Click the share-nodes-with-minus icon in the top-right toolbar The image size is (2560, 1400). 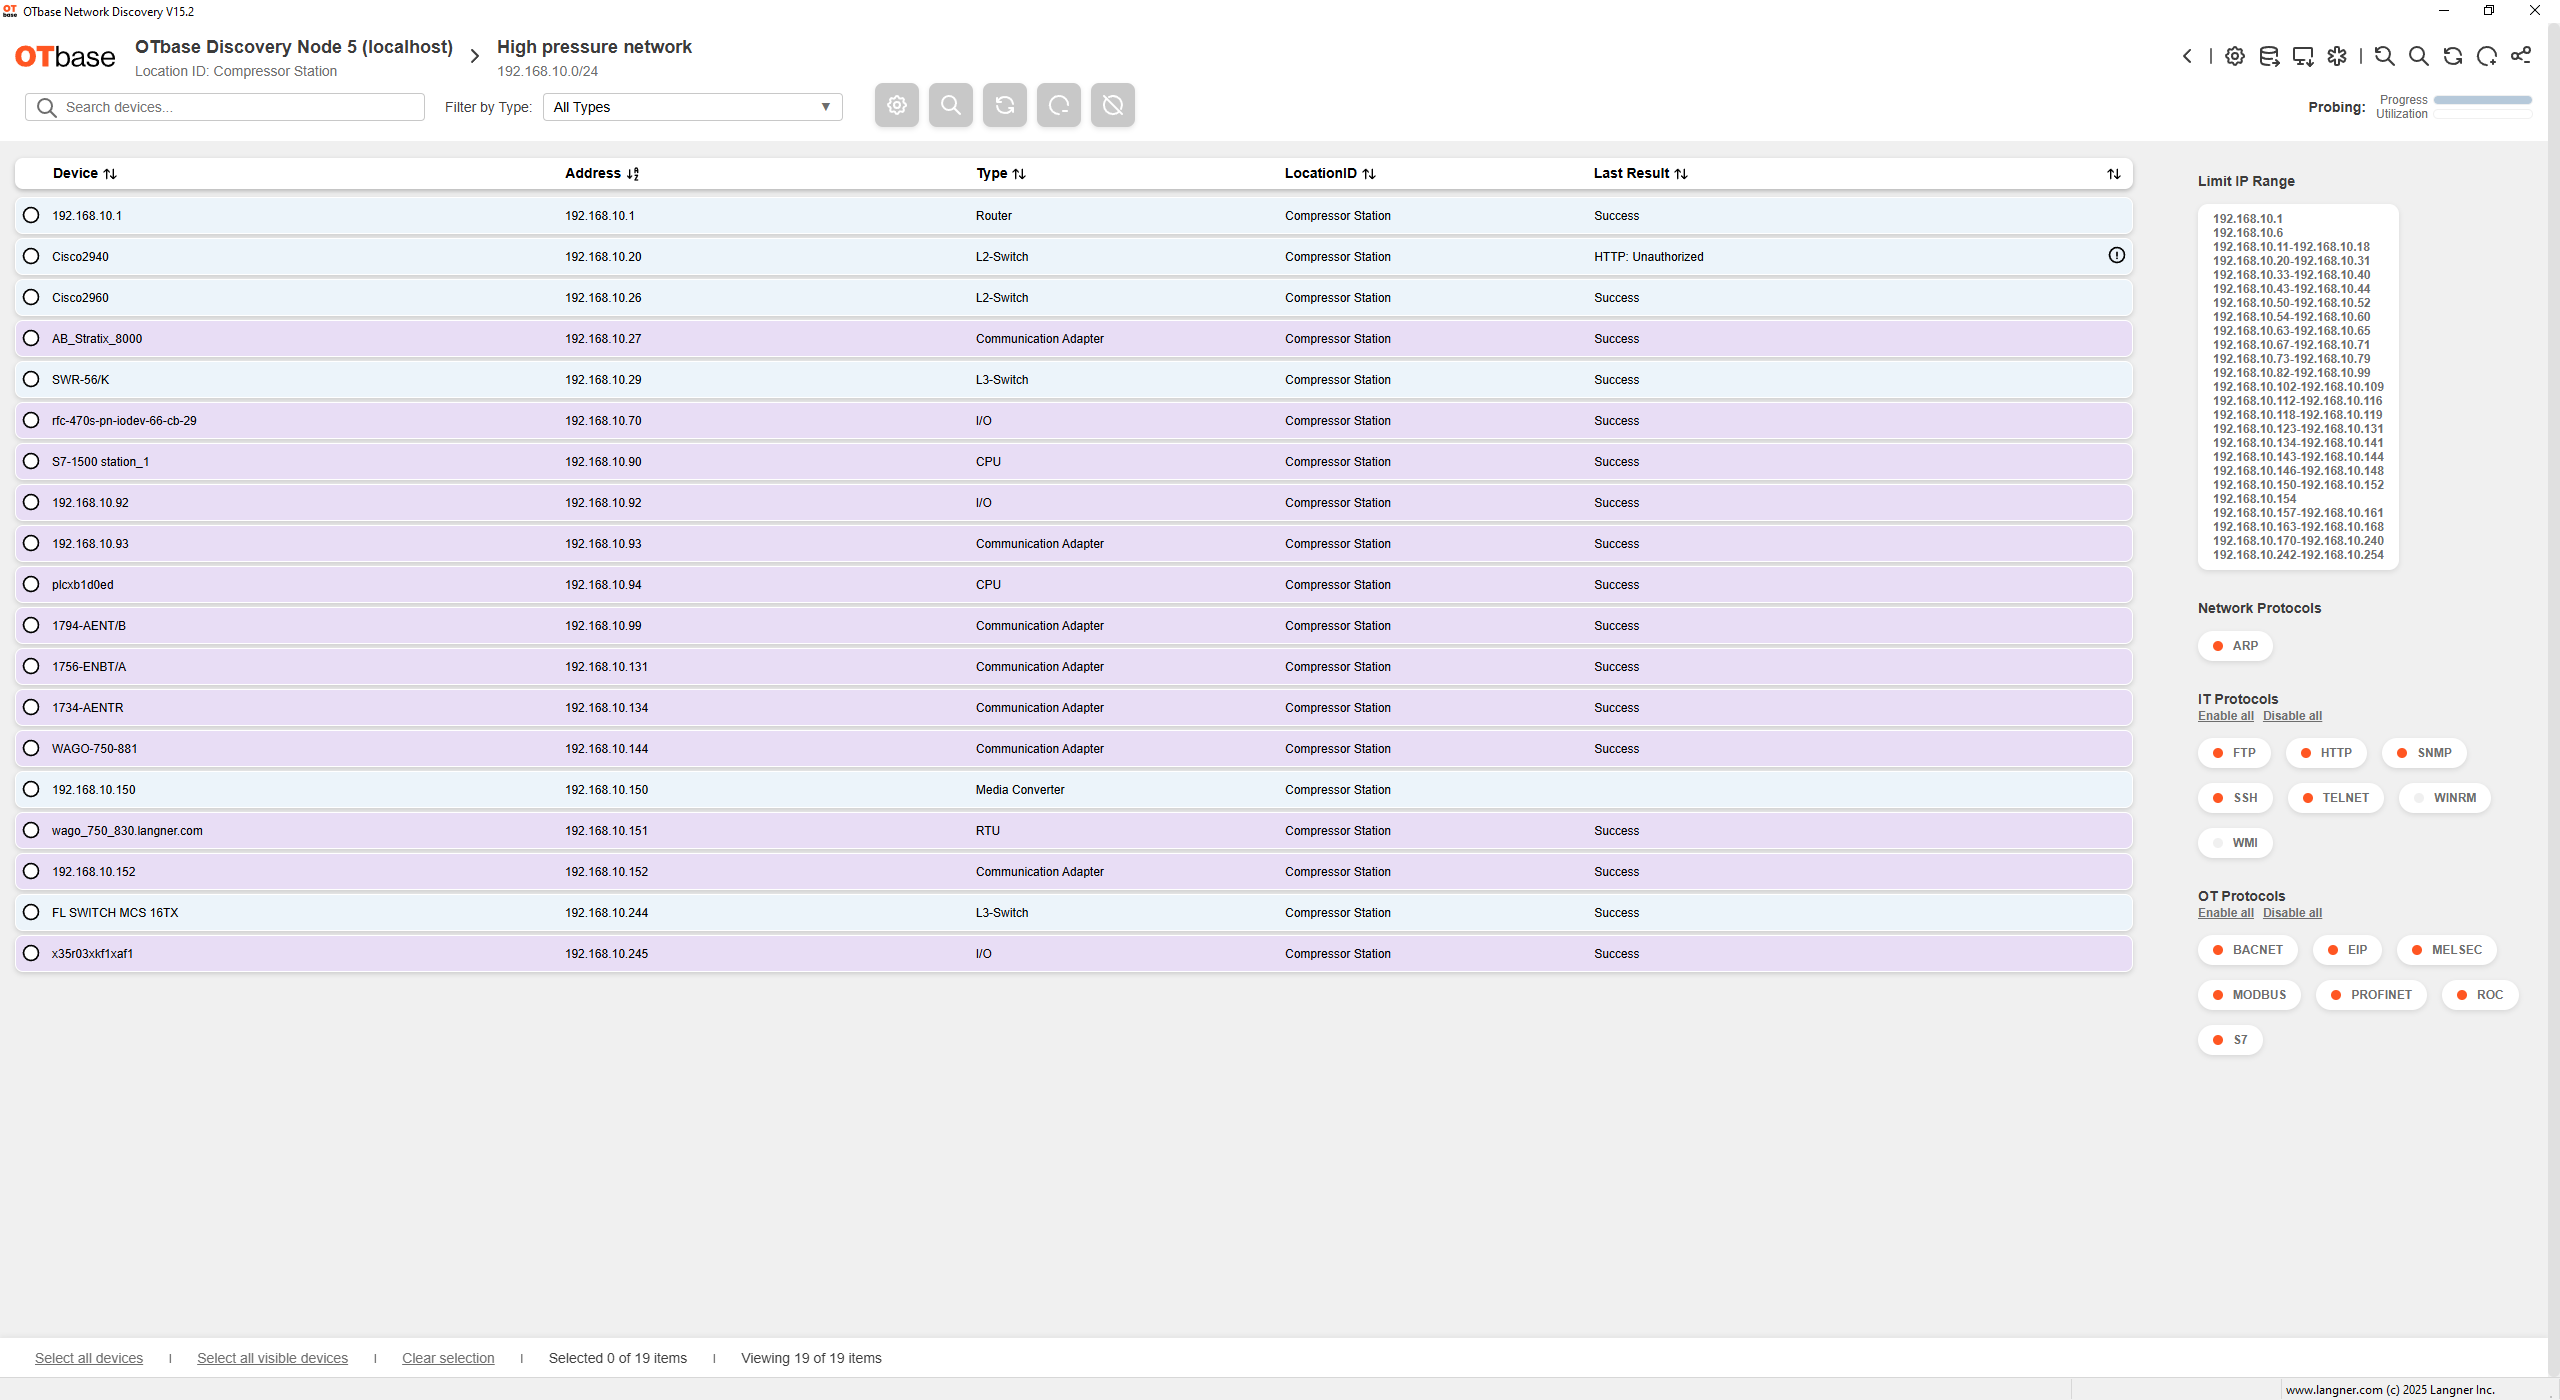coord(2521,55)
